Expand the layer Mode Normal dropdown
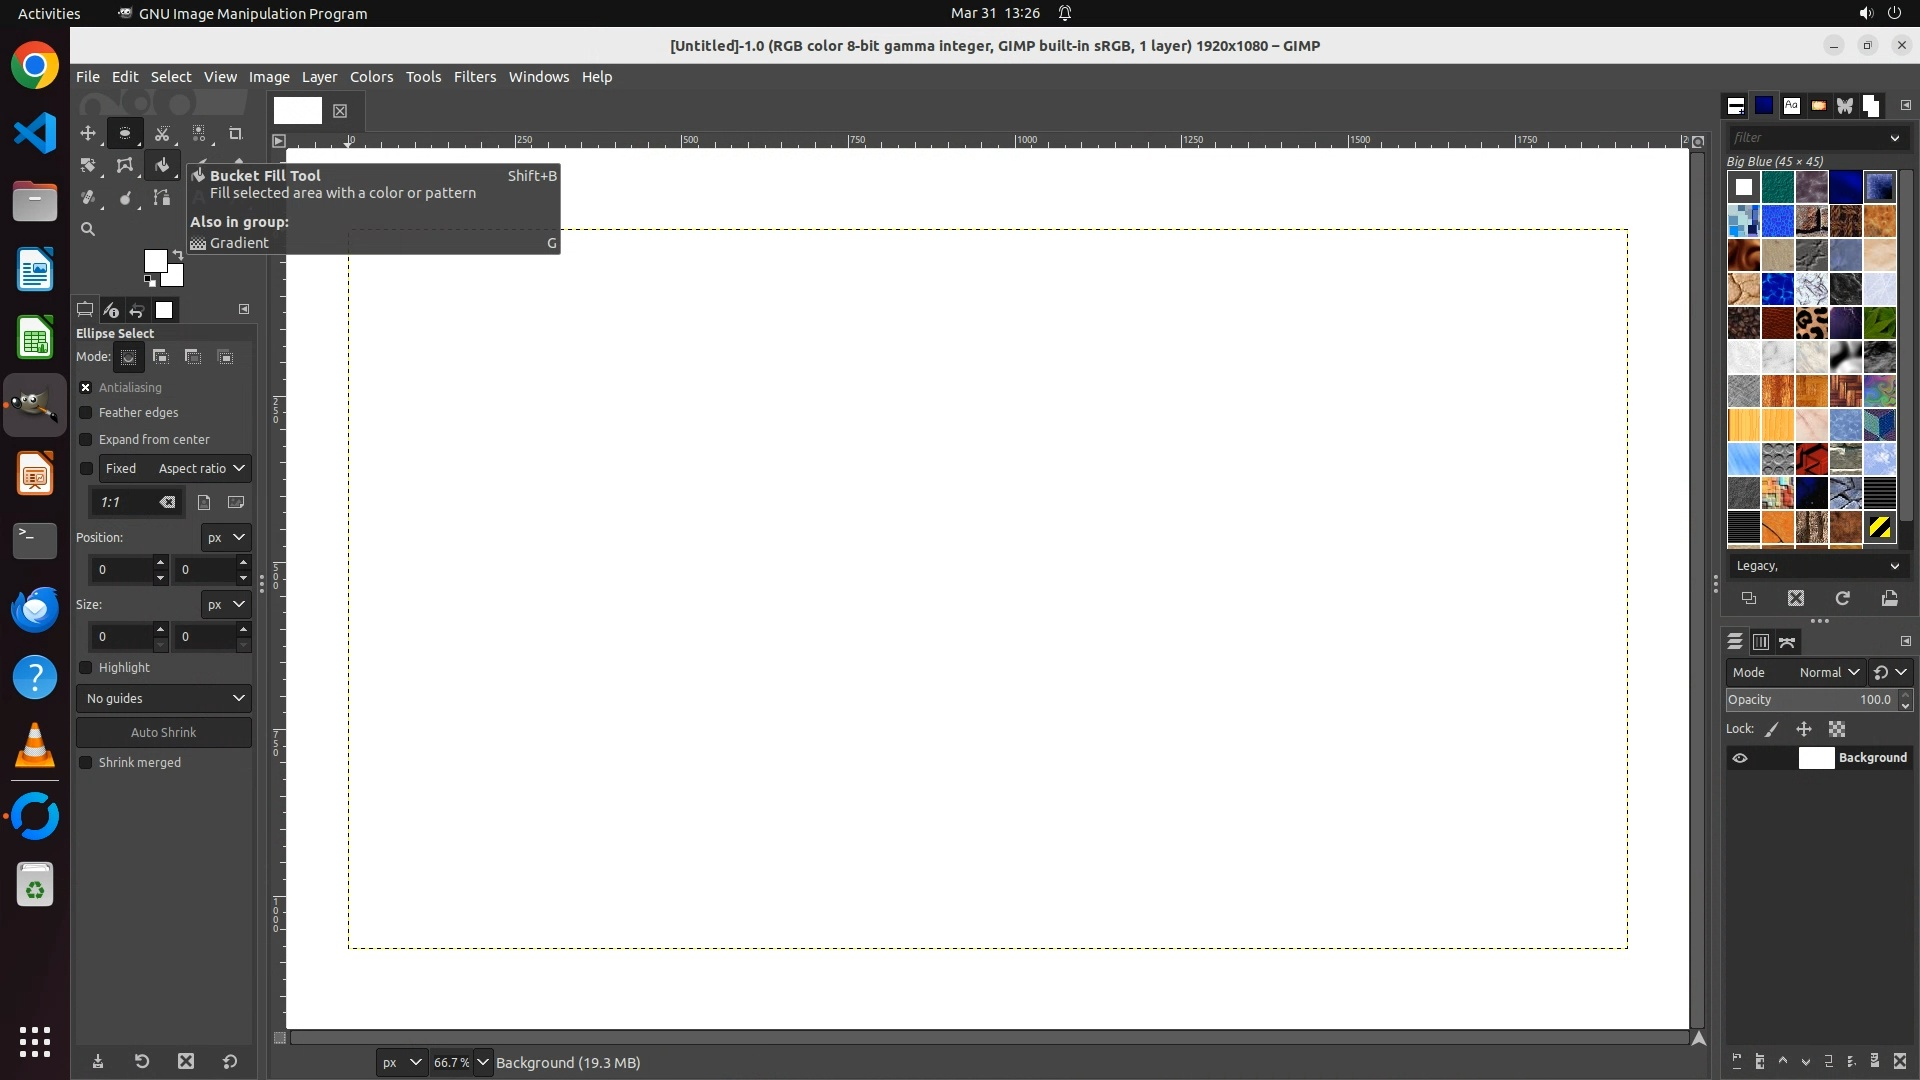This screenshot has height=1080, width=1920. (x=1828, y=673)
